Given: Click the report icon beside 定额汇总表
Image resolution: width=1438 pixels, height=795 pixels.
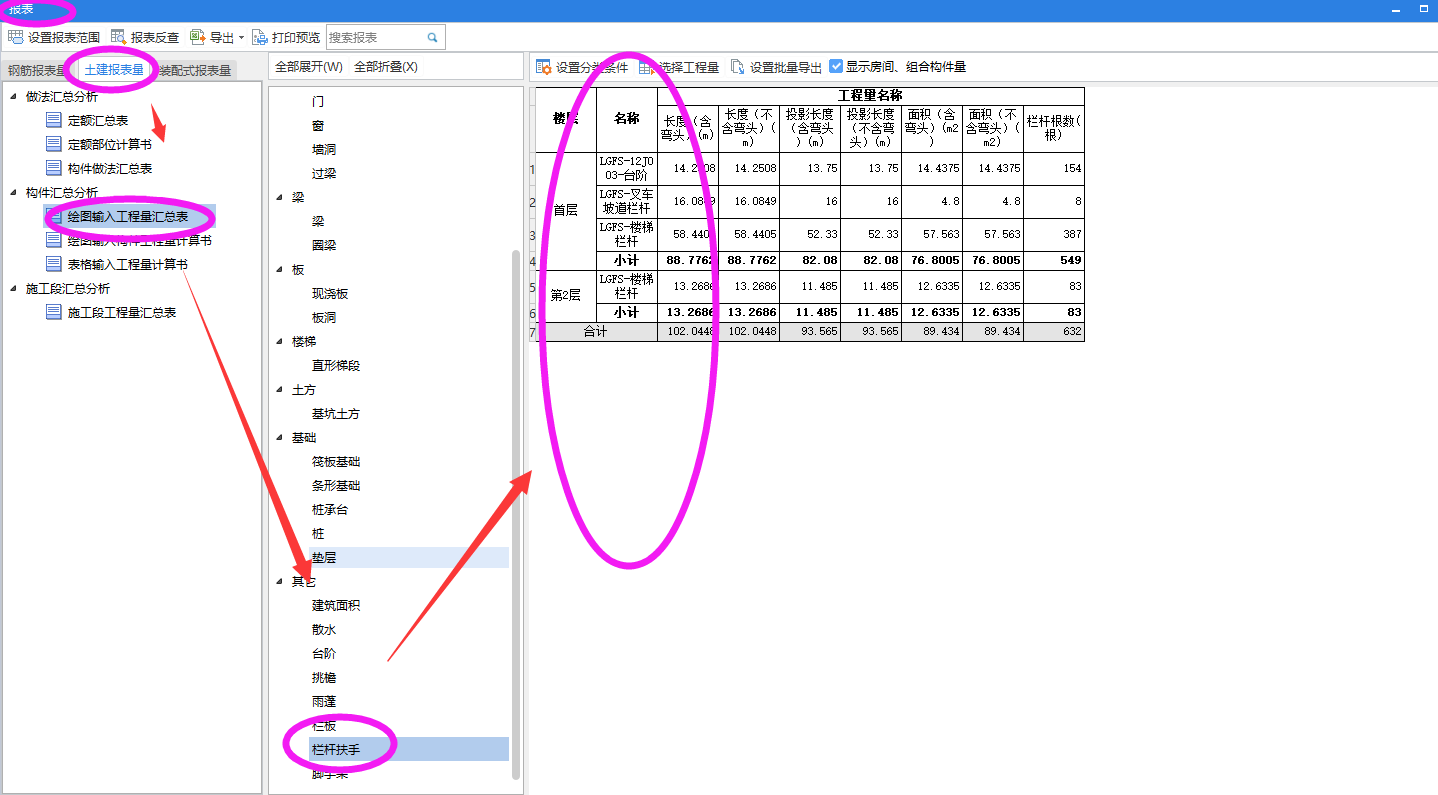Looking at the screenshot, I should point(54,120).
